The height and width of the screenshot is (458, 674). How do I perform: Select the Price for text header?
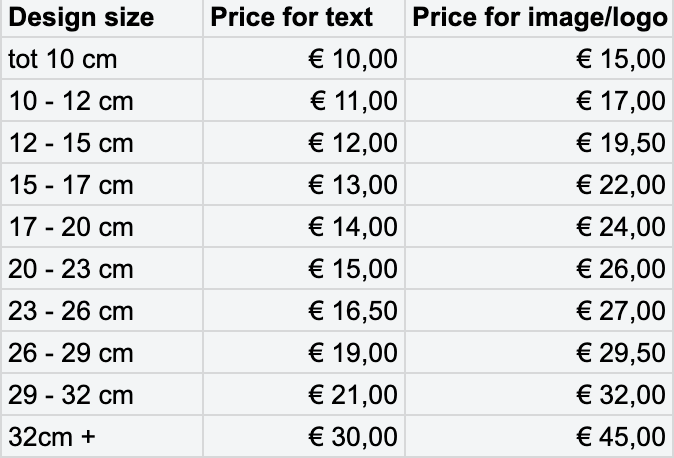click(x=290, y=18)
